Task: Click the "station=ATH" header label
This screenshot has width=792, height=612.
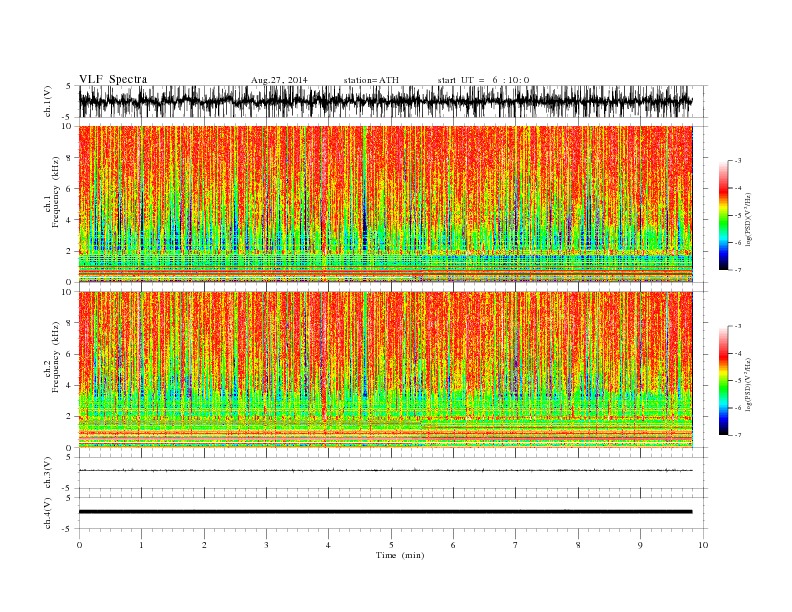Action: tap(371, 80)
